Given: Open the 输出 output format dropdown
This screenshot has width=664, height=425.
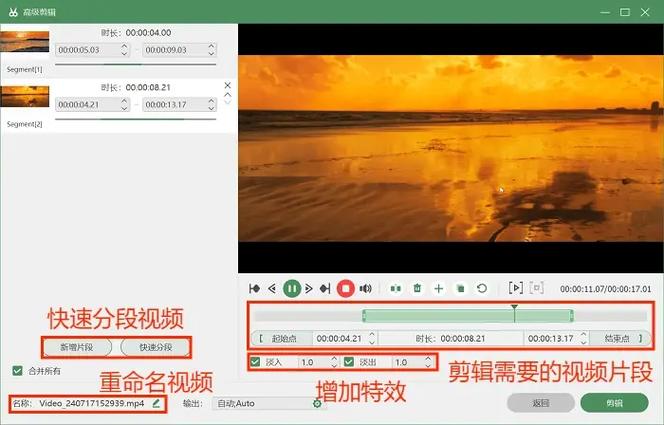Looking at the screenshot, I should pos(264,403).
